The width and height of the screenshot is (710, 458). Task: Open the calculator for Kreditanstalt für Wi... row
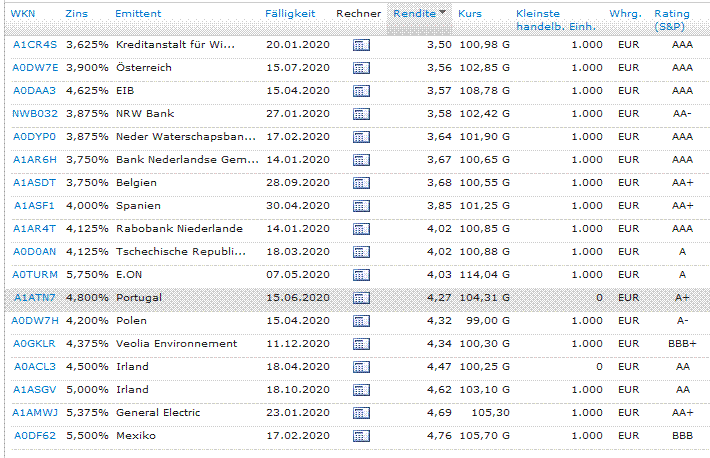tap(361, 45)
